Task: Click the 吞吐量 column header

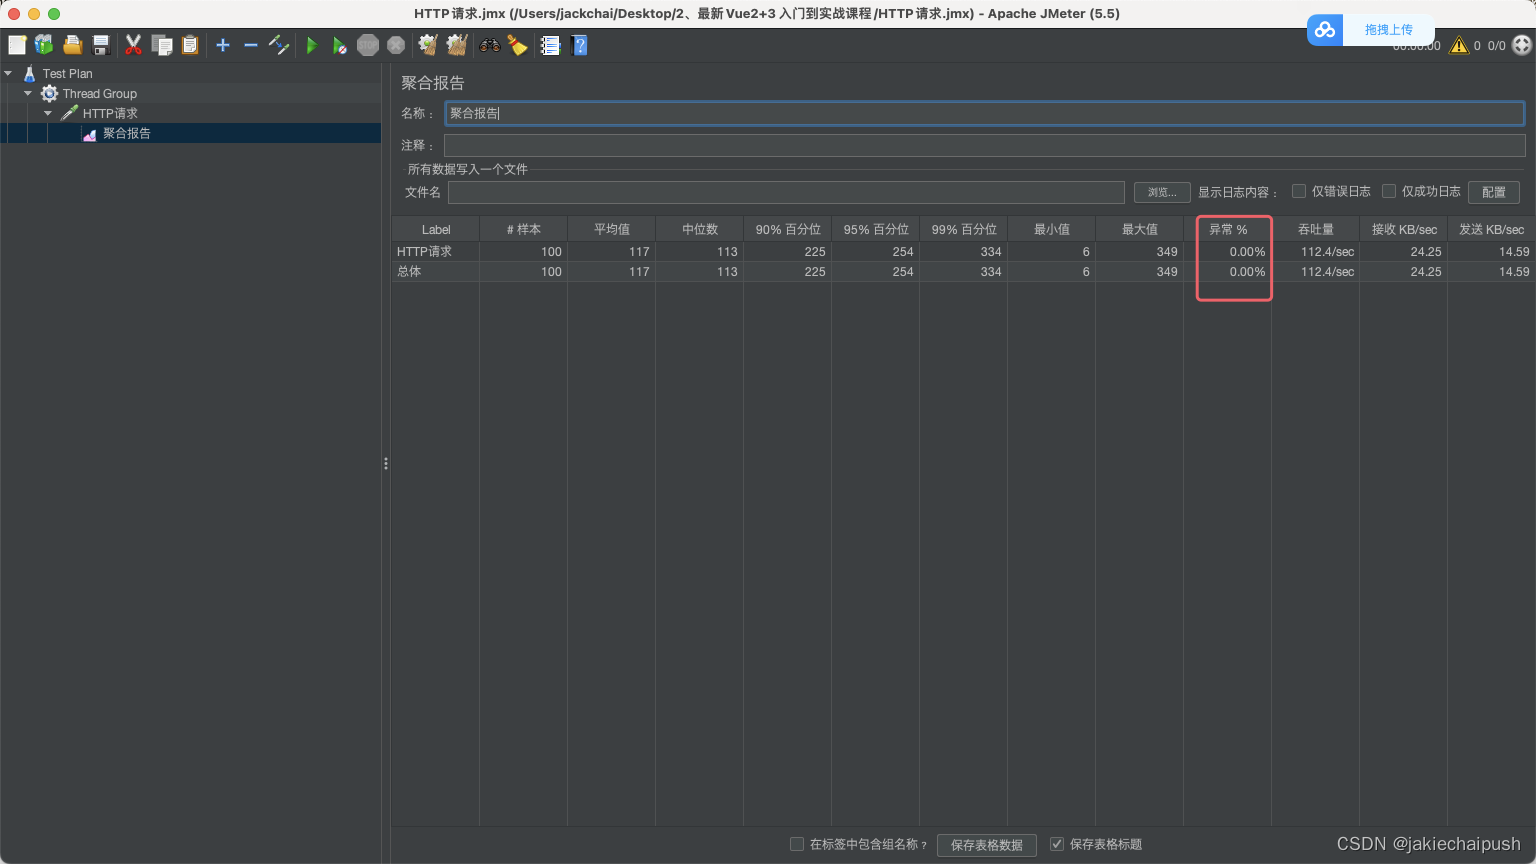Action: tap(1316, 229)
